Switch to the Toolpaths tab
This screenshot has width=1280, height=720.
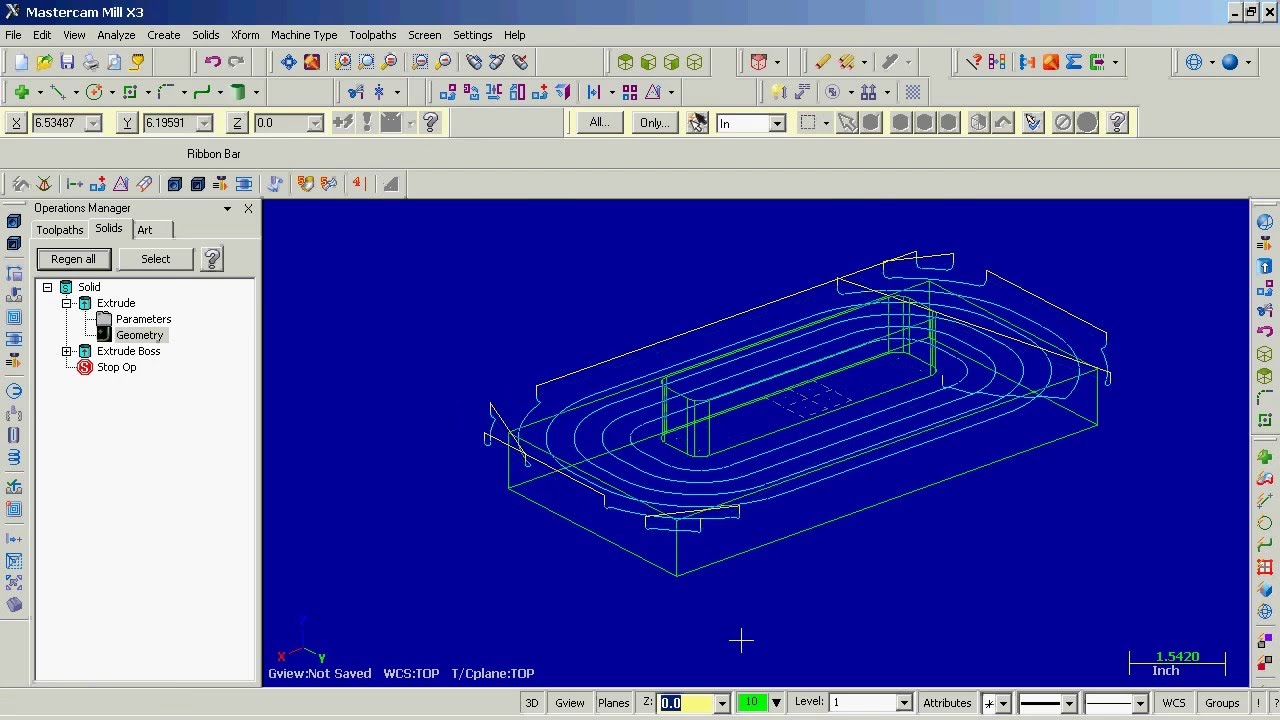coord(60,230)
